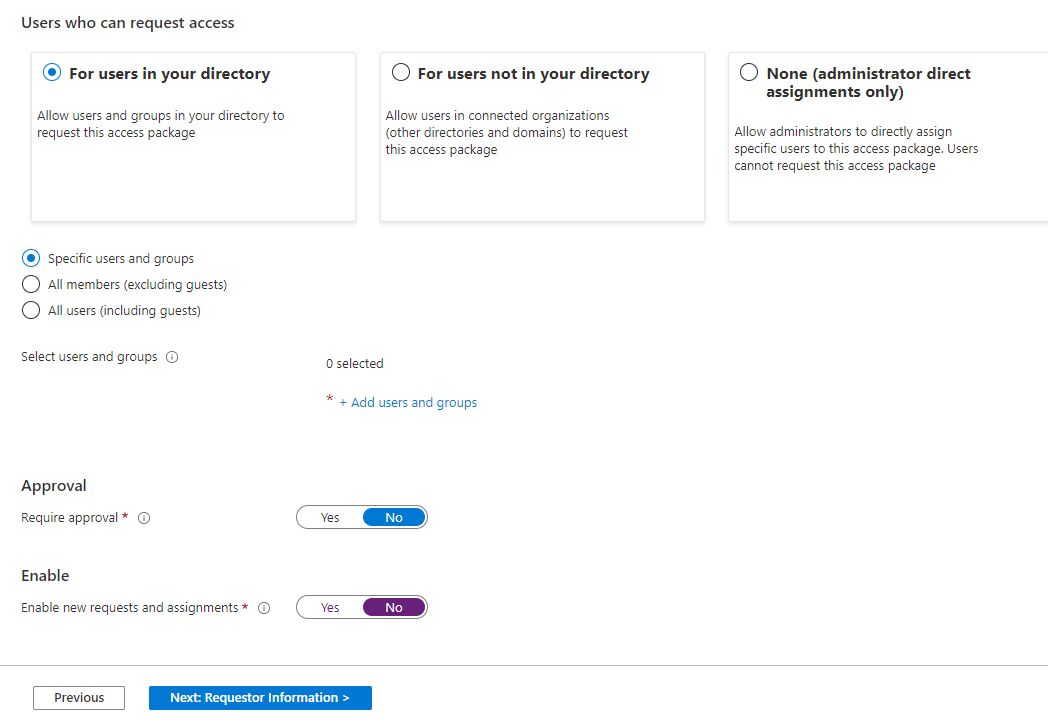Image resolution: width=1048 pixels, height=726 pixels.
Task: Select For users not in your directory
Action: [401, 73]
